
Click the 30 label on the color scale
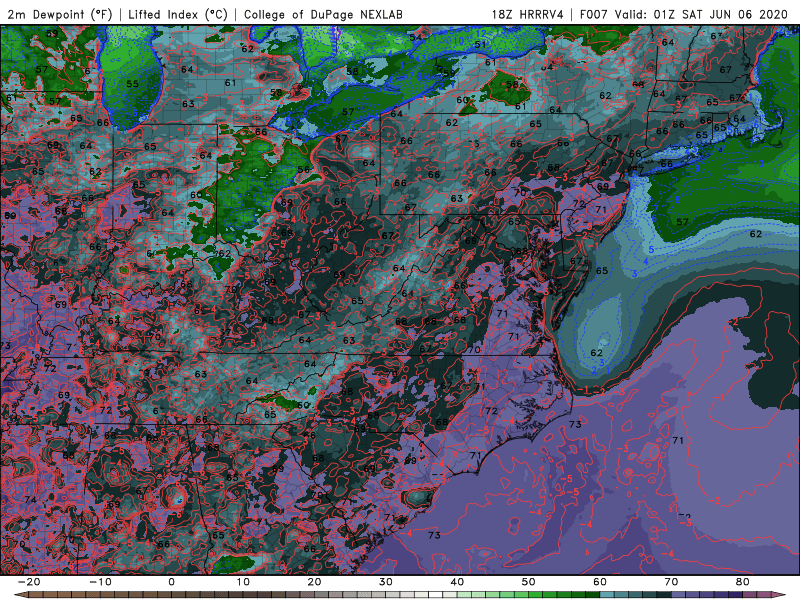coord(386,582)
